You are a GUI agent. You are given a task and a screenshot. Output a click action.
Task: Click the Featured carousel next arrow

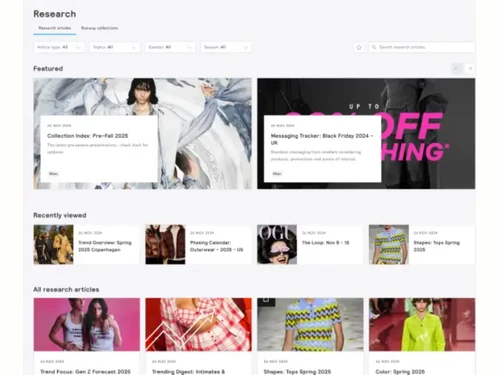point(470,68)
